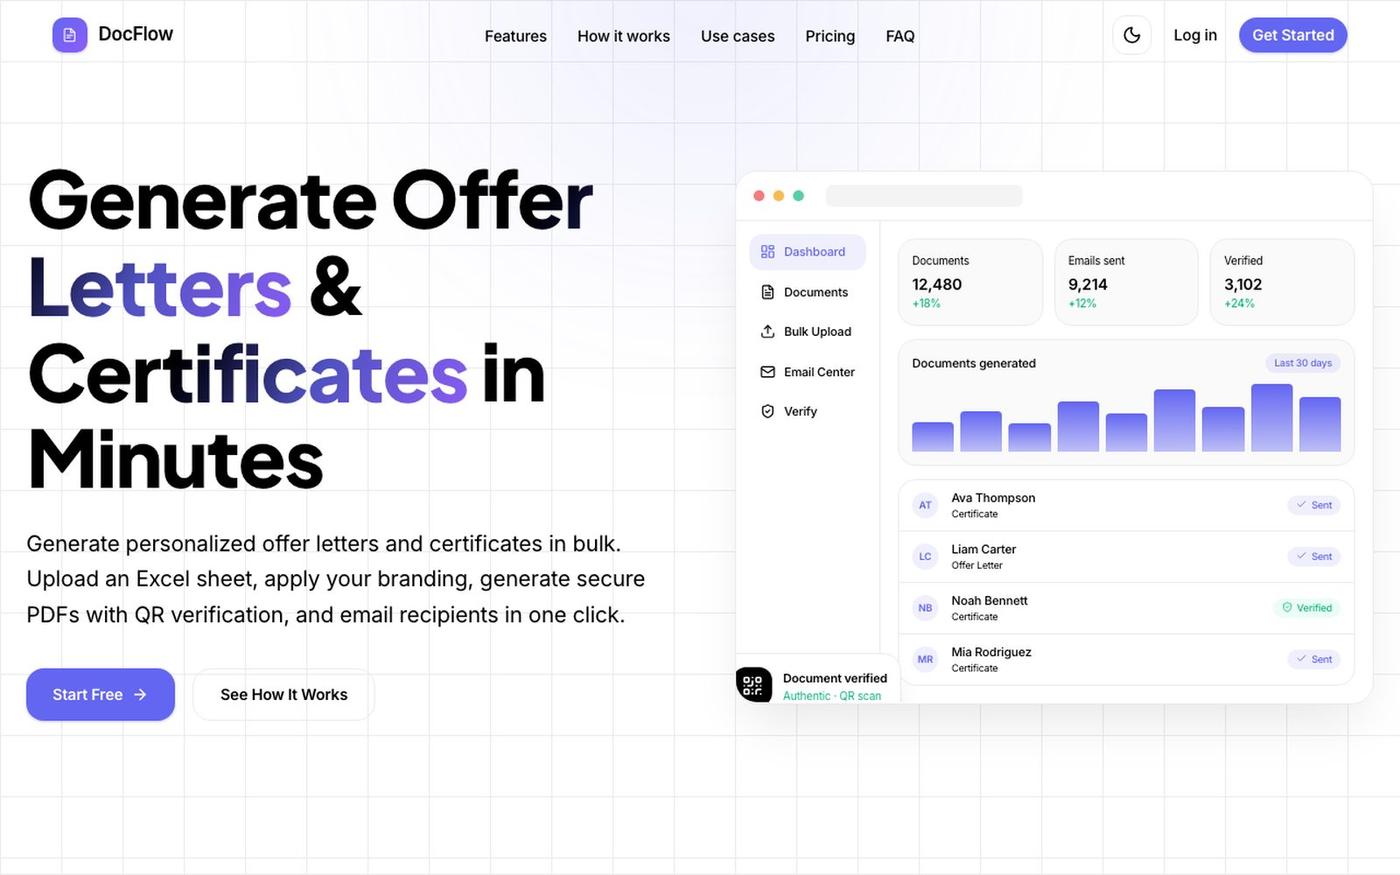Click the Verify sidebar label

(800, 411)
